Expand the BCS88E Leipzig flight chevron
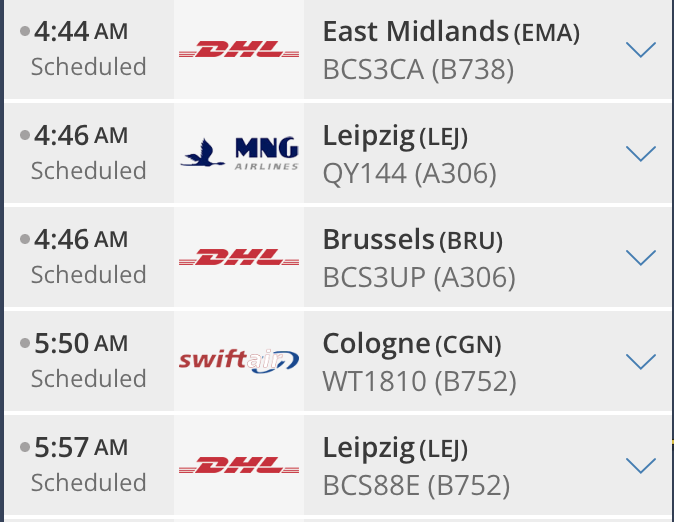674x522 pixels. 640,466
